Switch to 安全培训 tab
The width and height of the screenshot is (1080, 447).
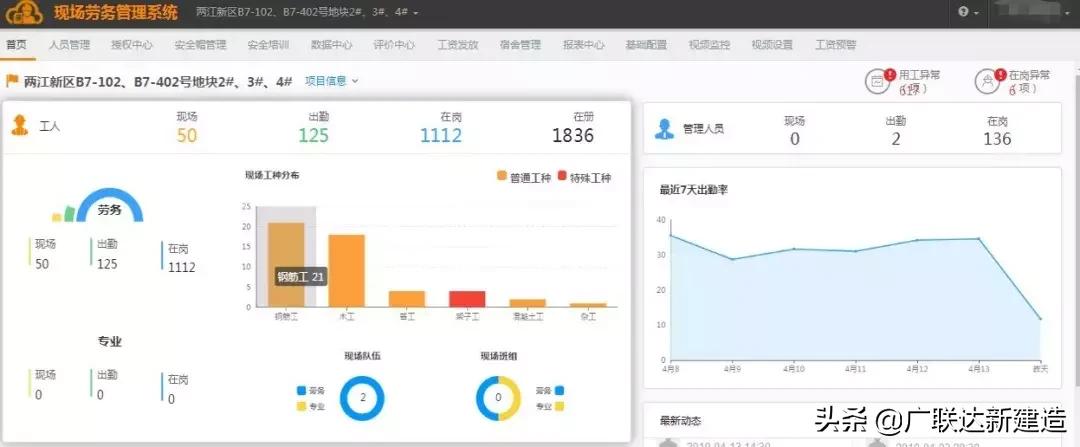(x=268, y=45)
